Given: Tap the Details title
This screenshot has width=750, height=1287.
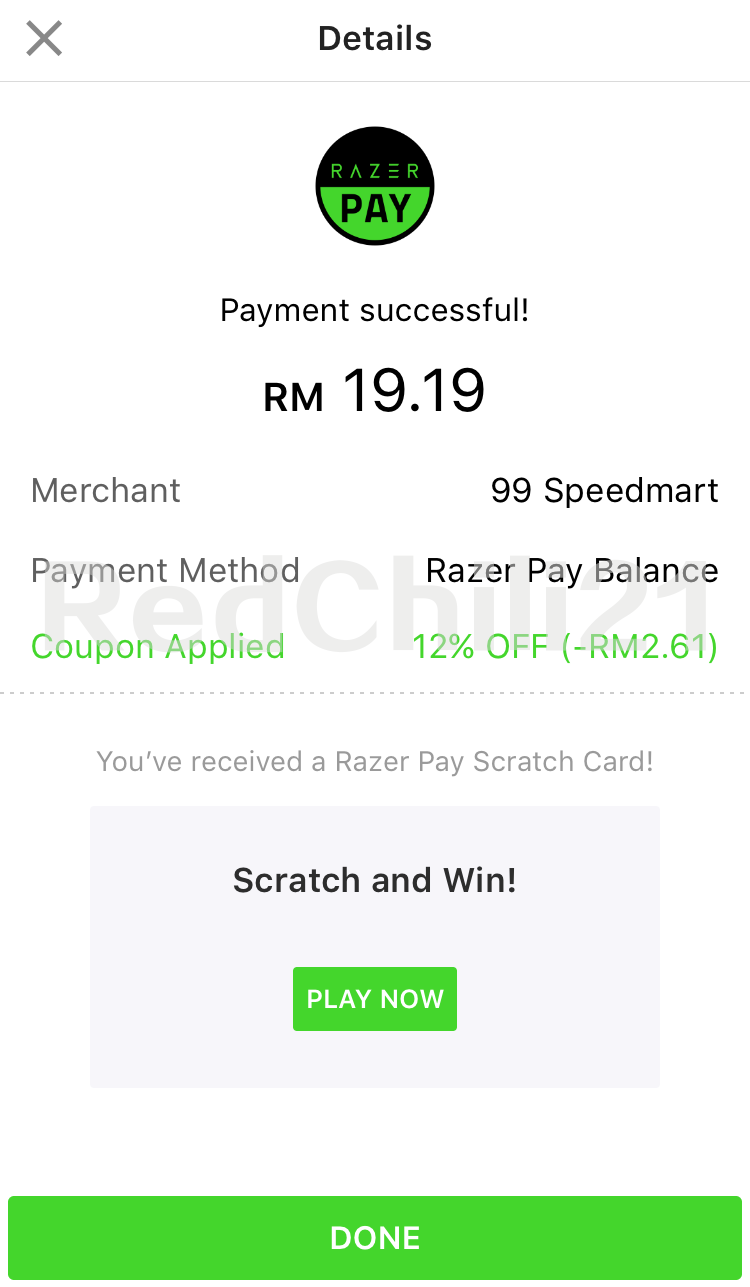Looking at the screenshot, I should 375,39.
